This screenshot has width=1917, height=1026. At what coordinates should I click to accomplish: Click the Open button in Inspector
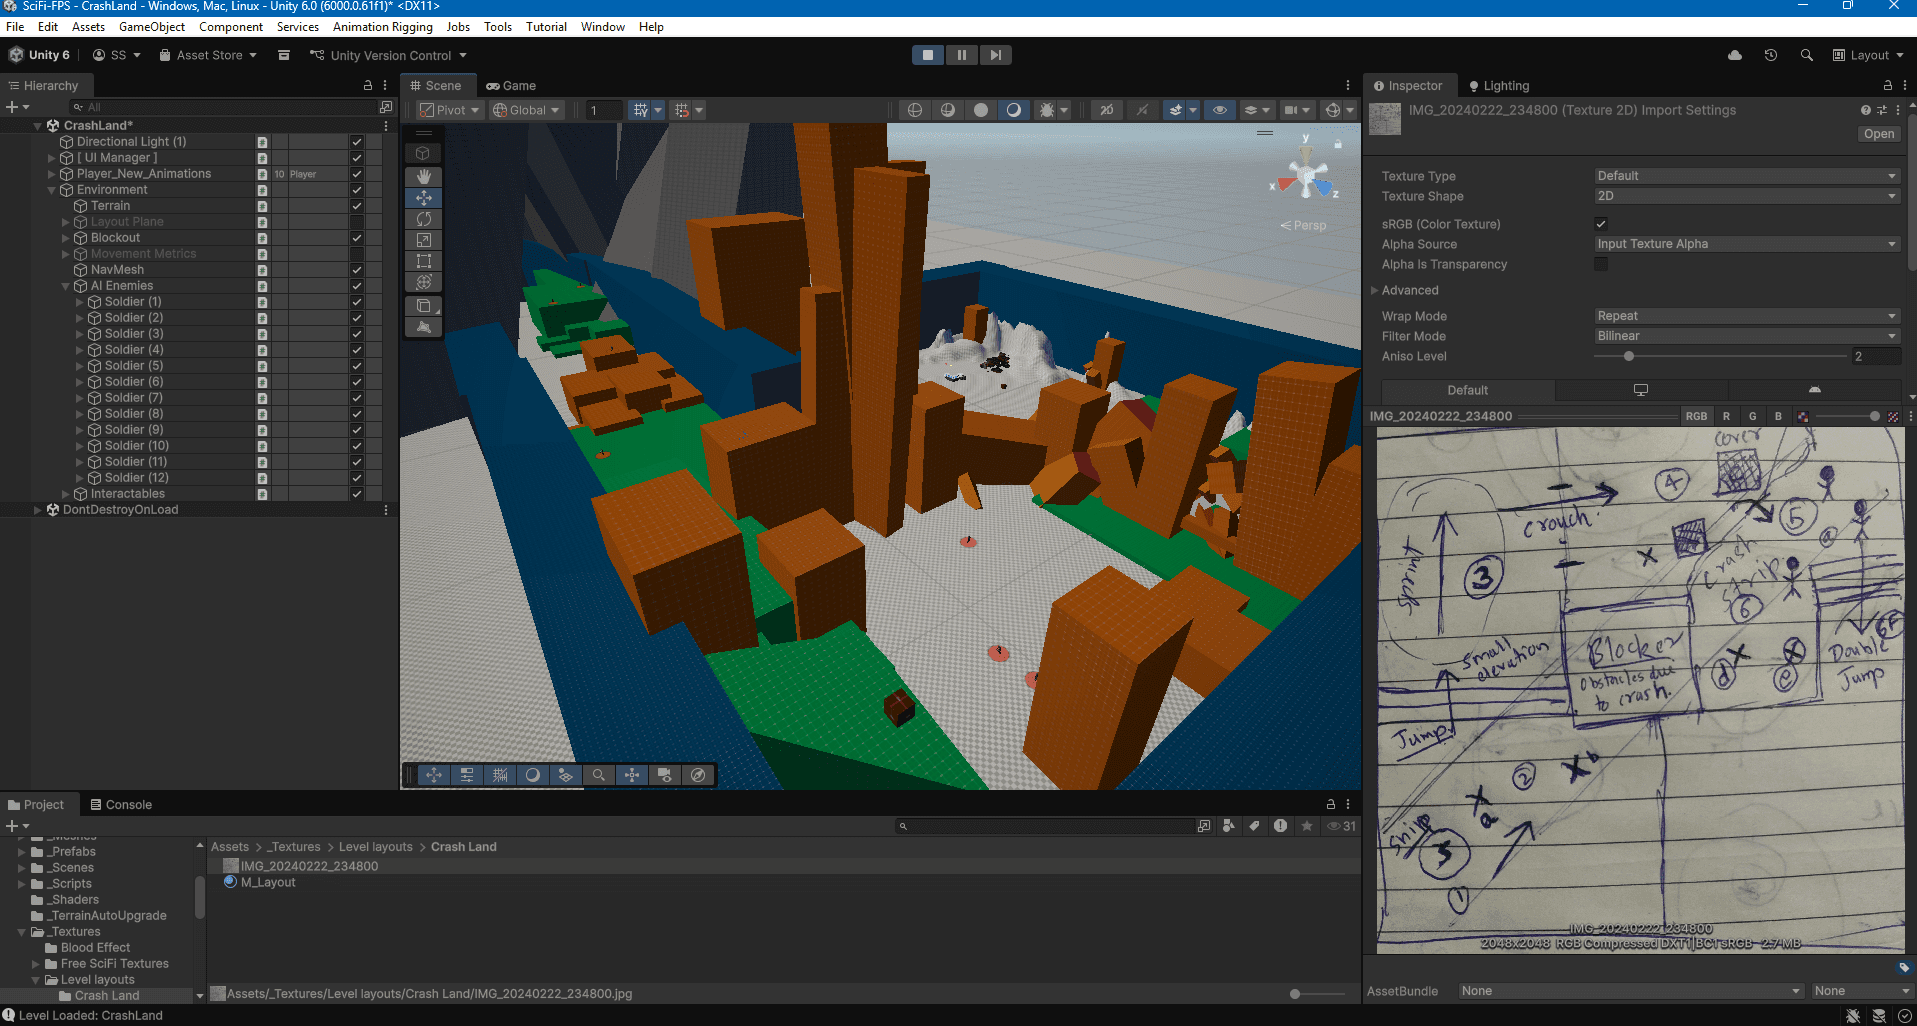[x=1878, y=134]
